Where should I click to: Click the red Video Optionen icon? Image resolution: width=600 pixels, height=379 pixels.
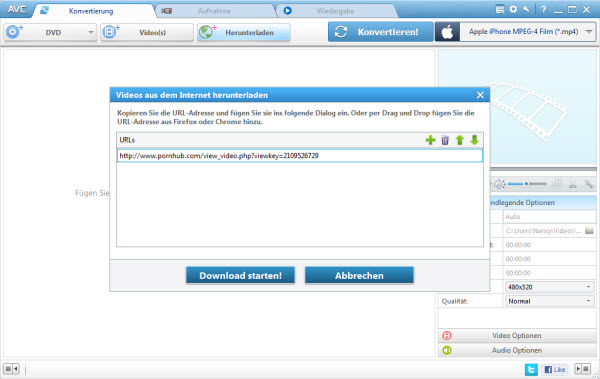click(x=447, y=335)
